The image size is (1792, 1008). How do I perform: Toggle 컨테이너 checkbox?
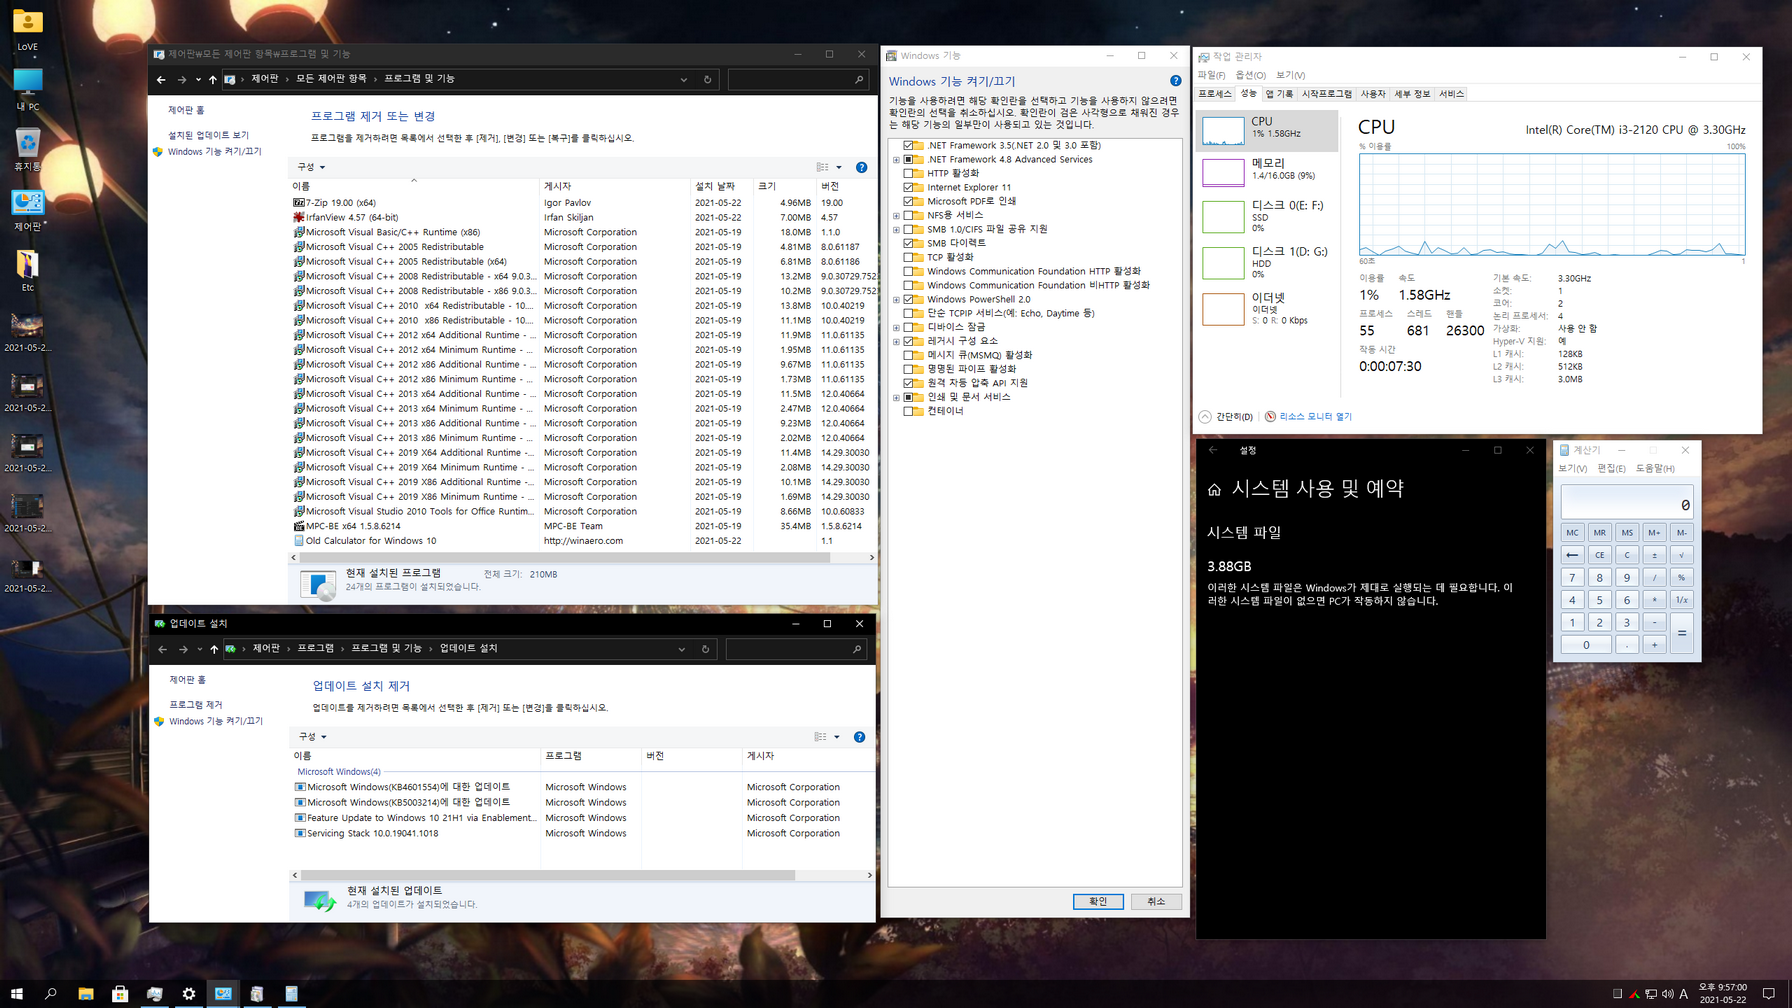pos(909,411)
